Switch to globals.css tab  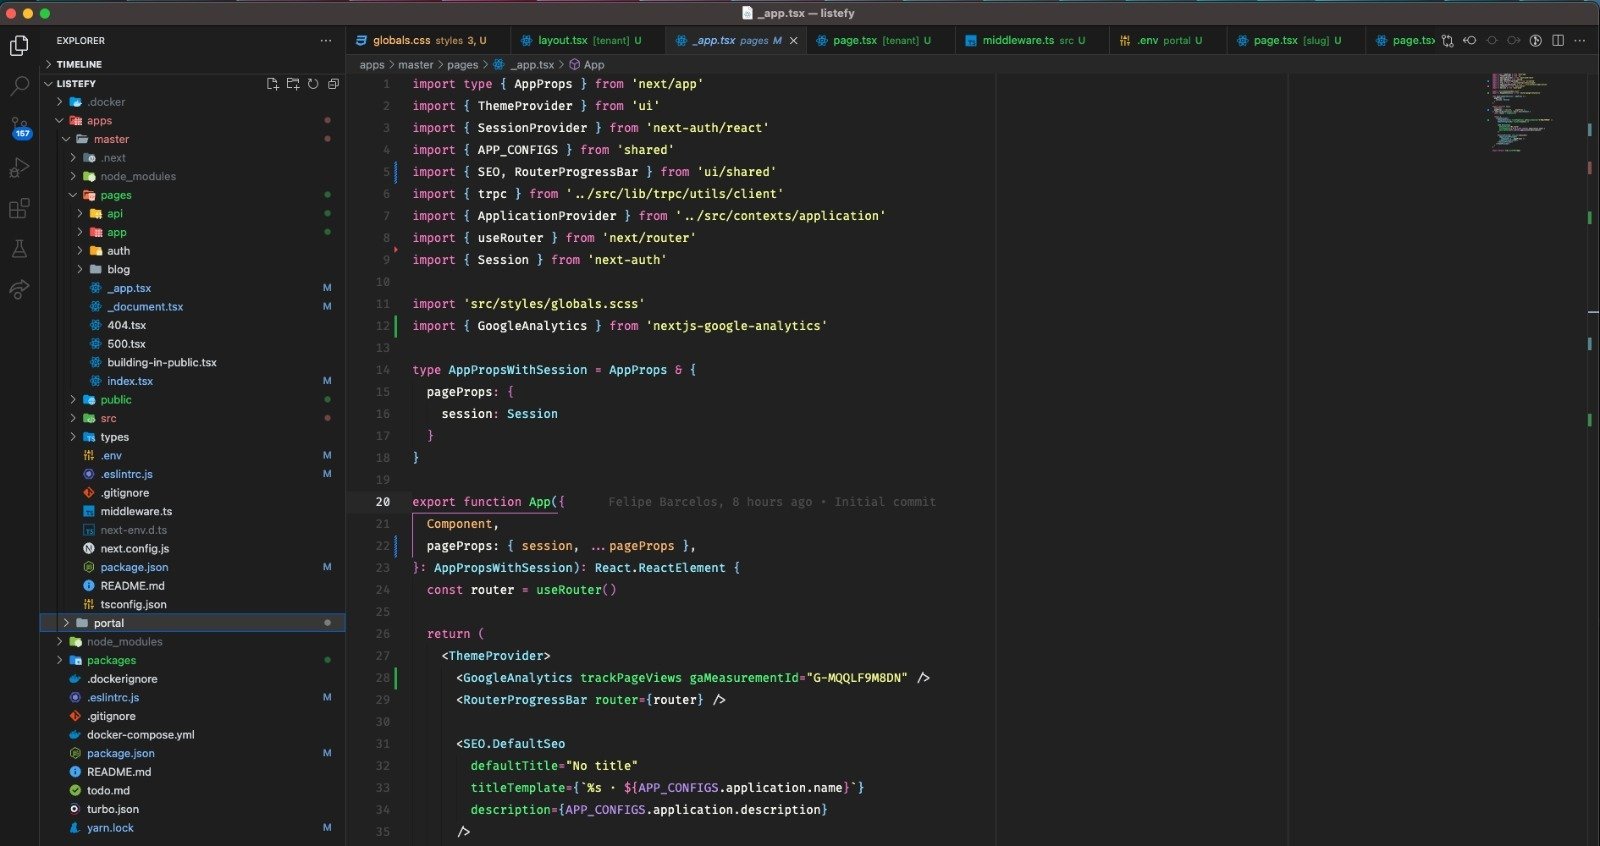click(x=429, y=41)
